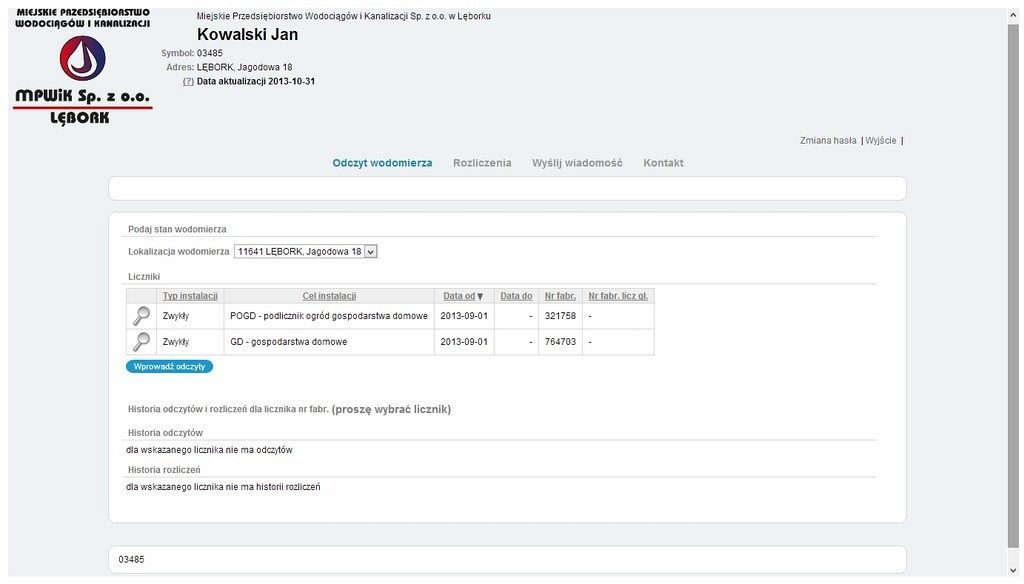Sort table by Nr fabr. column
Screen dimensions: 1024x584
click(x=560, y=296)
